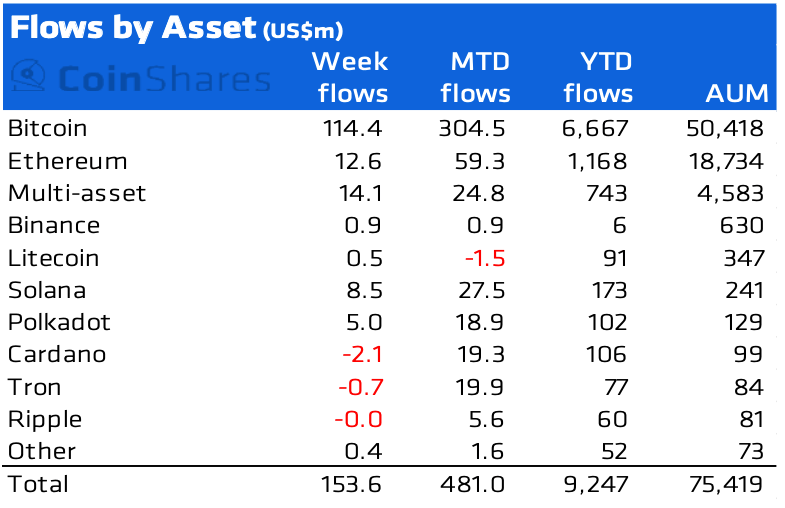Select the AUM column header

tap(735, 94)
